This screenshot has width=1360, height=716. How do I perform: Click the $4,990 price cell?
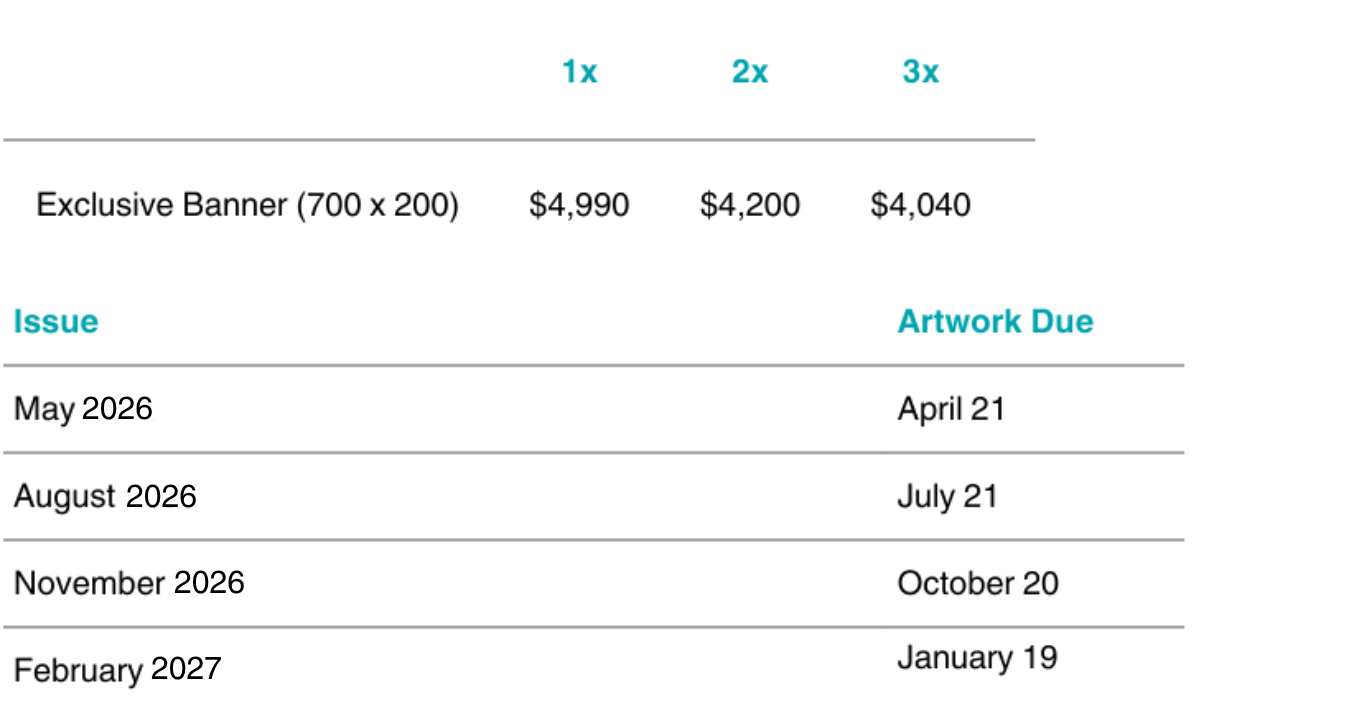(579, 205)
